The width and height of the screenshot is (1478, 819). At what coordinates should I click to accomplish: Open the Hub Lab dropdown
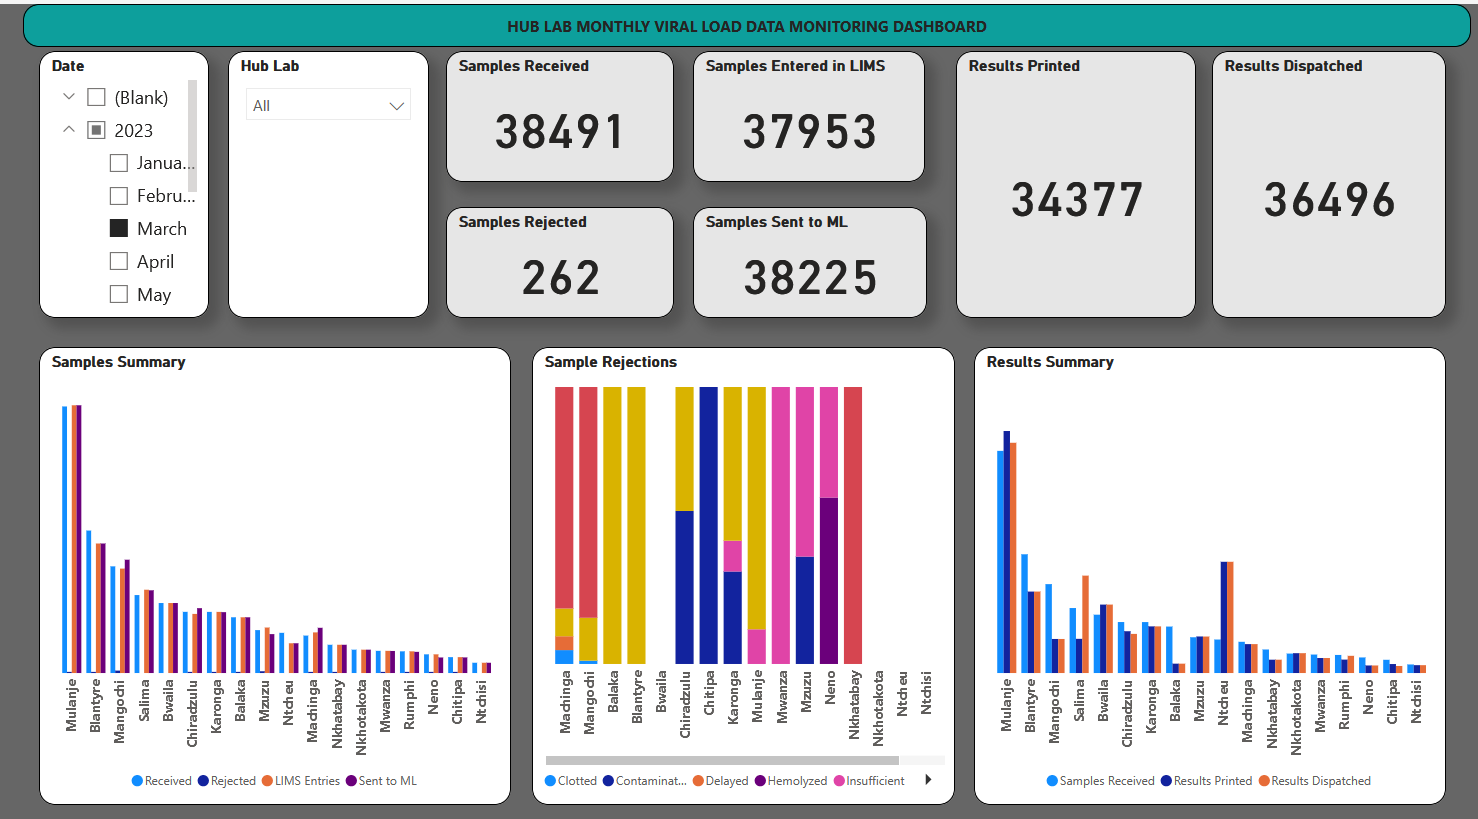(328, 105)
